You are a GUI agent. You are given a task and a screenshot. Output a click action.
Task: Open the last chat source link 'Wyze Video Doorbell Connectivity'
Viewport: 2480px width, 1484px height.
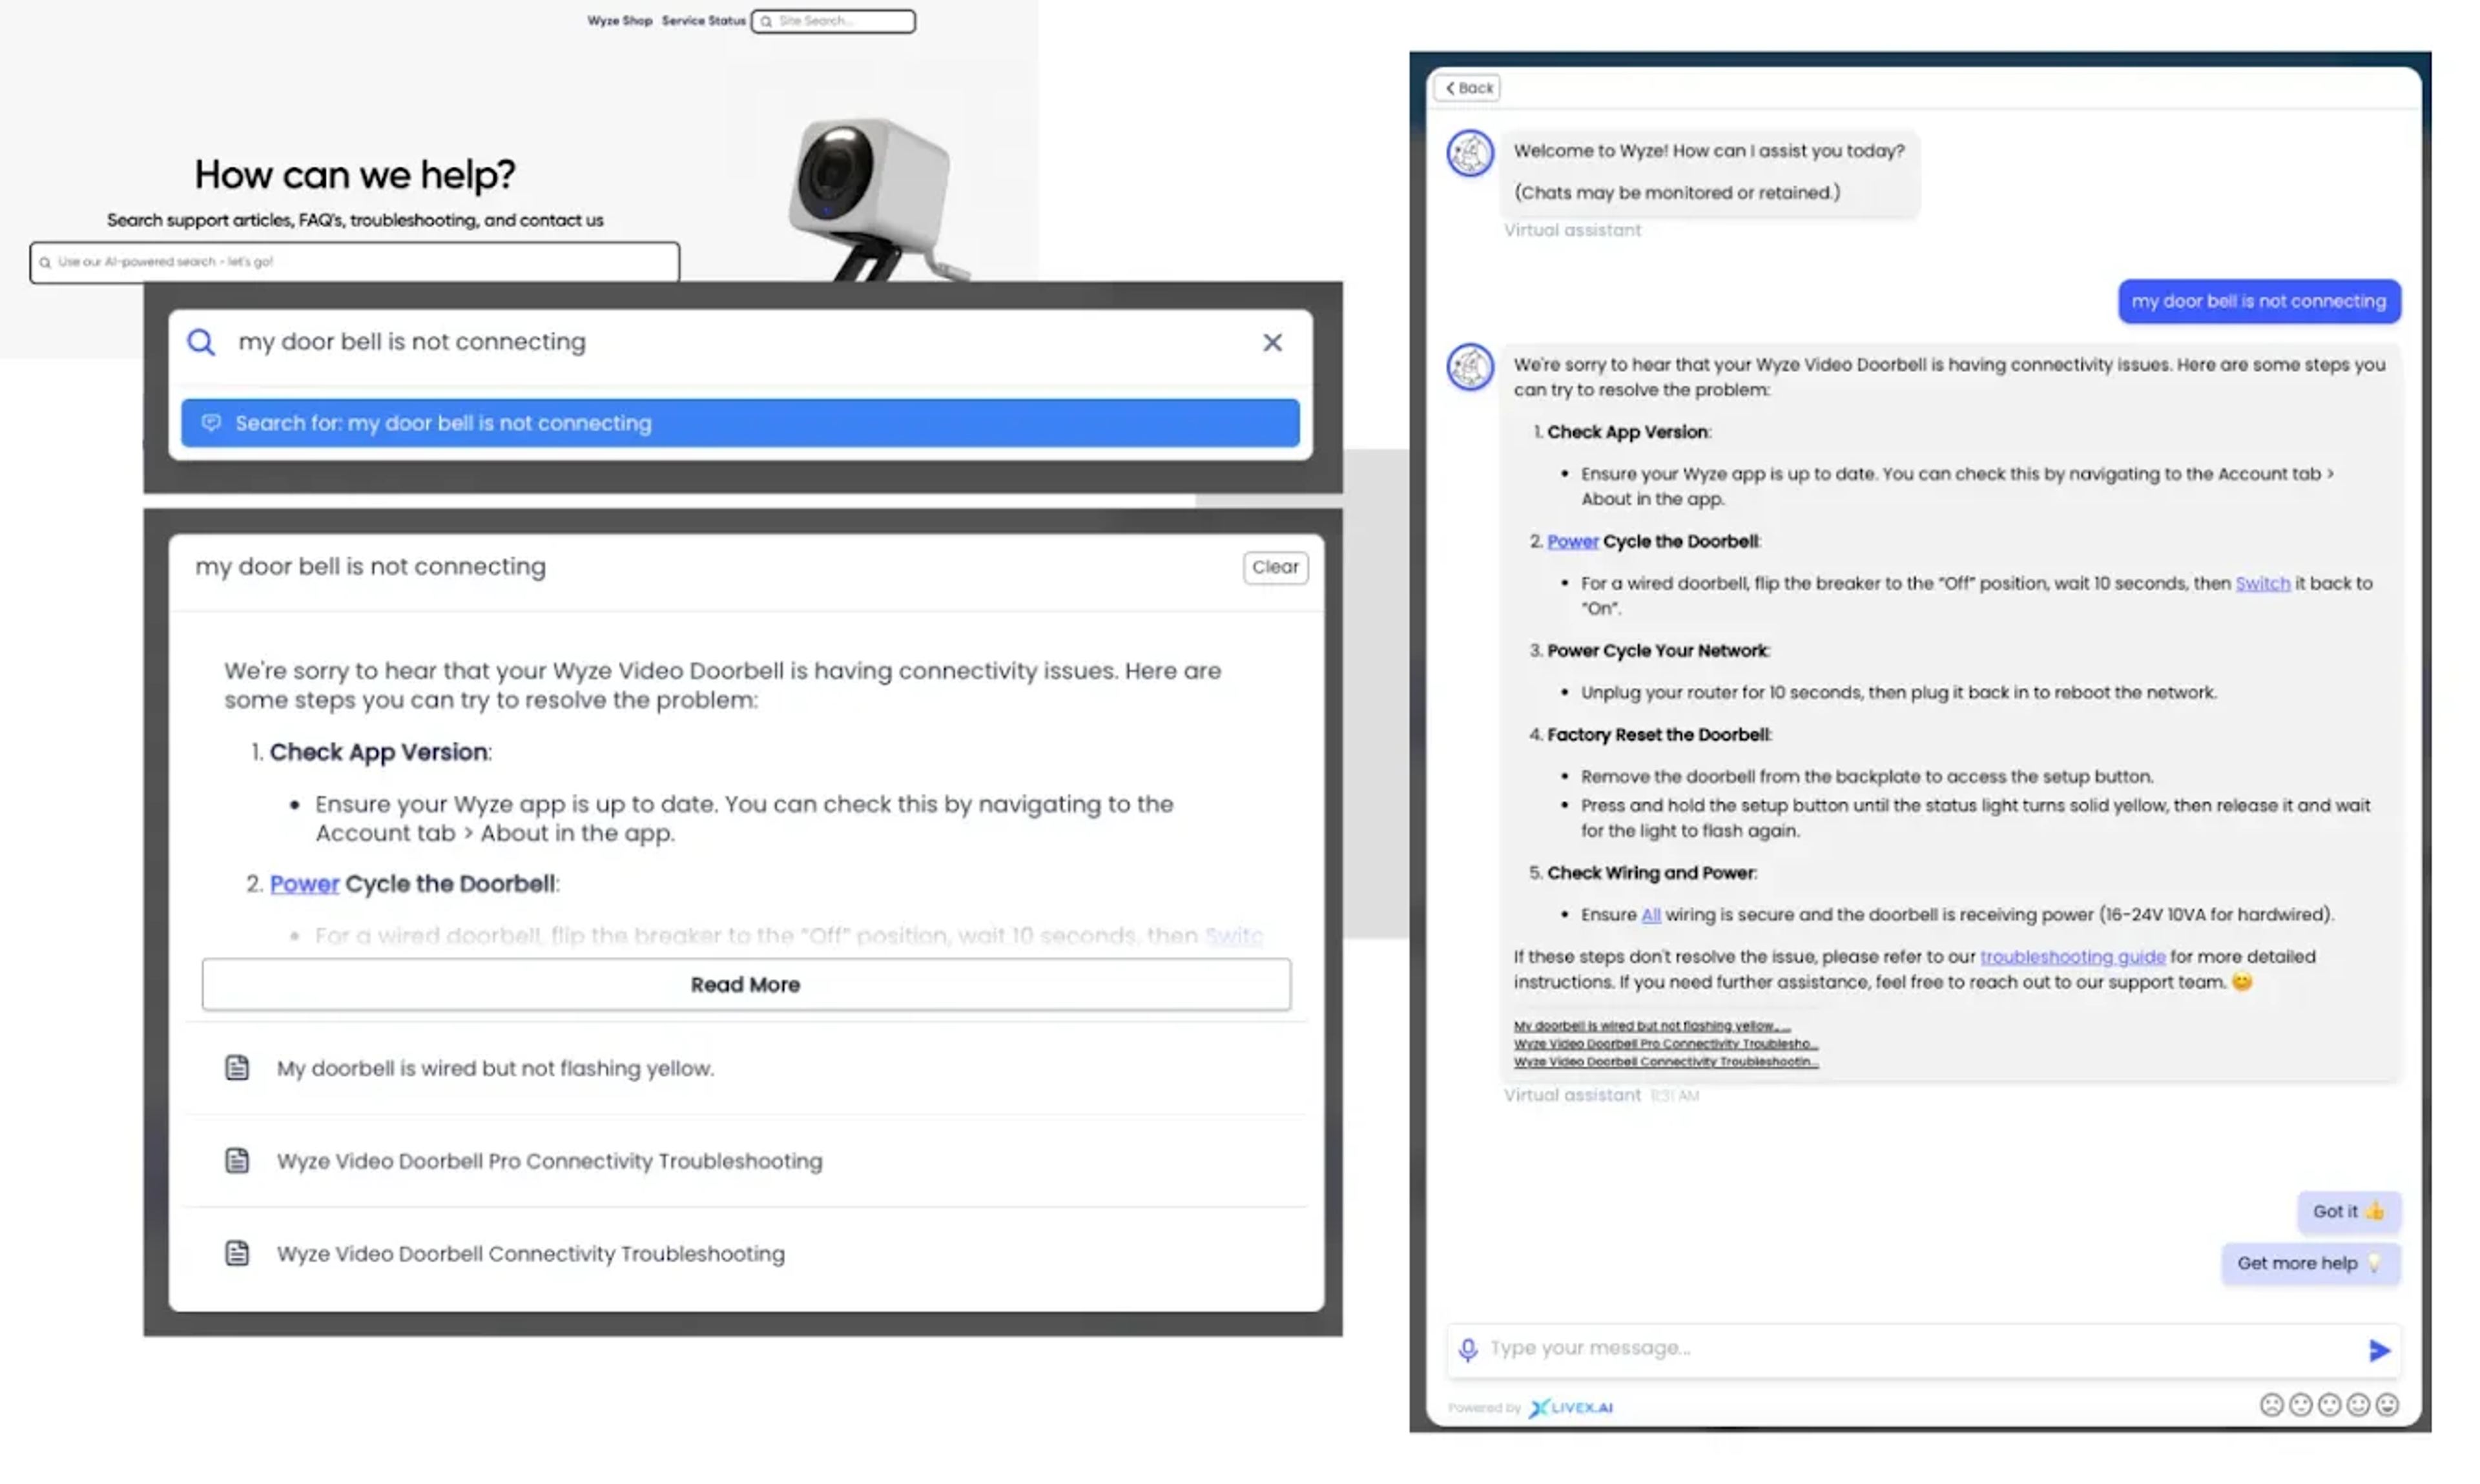(x=1665, y=1061)
